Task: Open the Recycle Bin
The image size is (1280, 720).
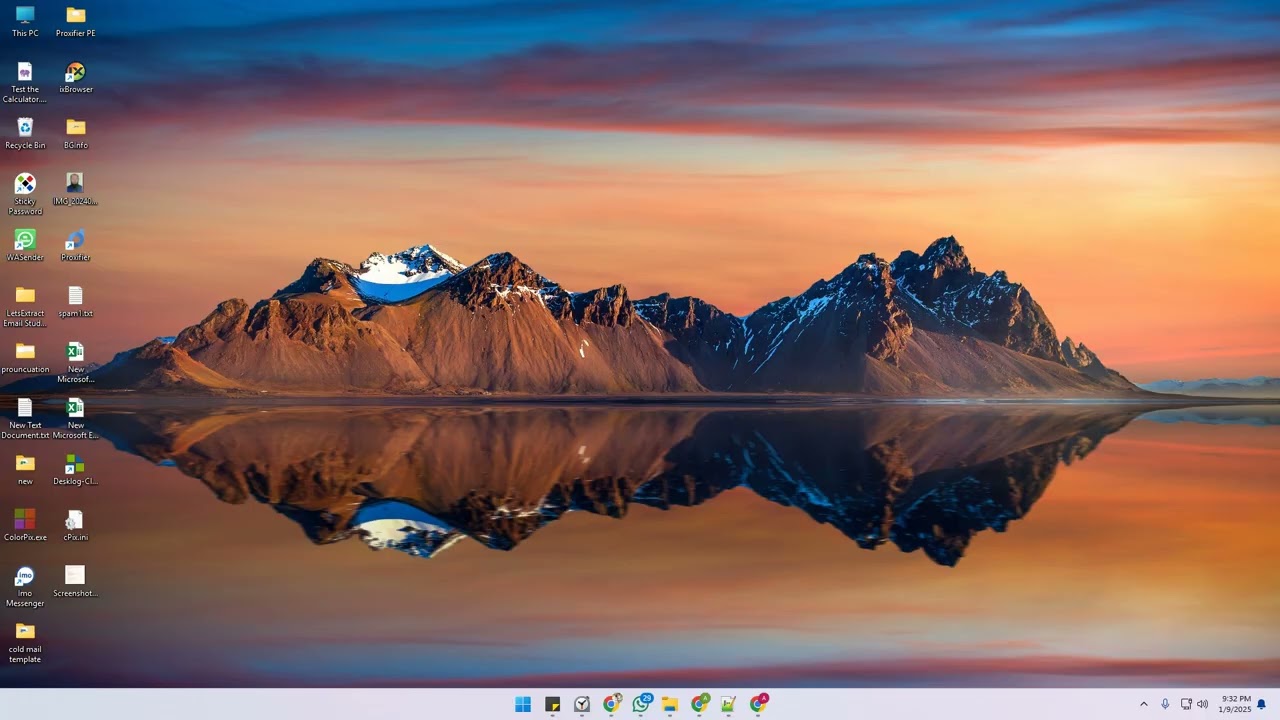Action: (25, 134)
